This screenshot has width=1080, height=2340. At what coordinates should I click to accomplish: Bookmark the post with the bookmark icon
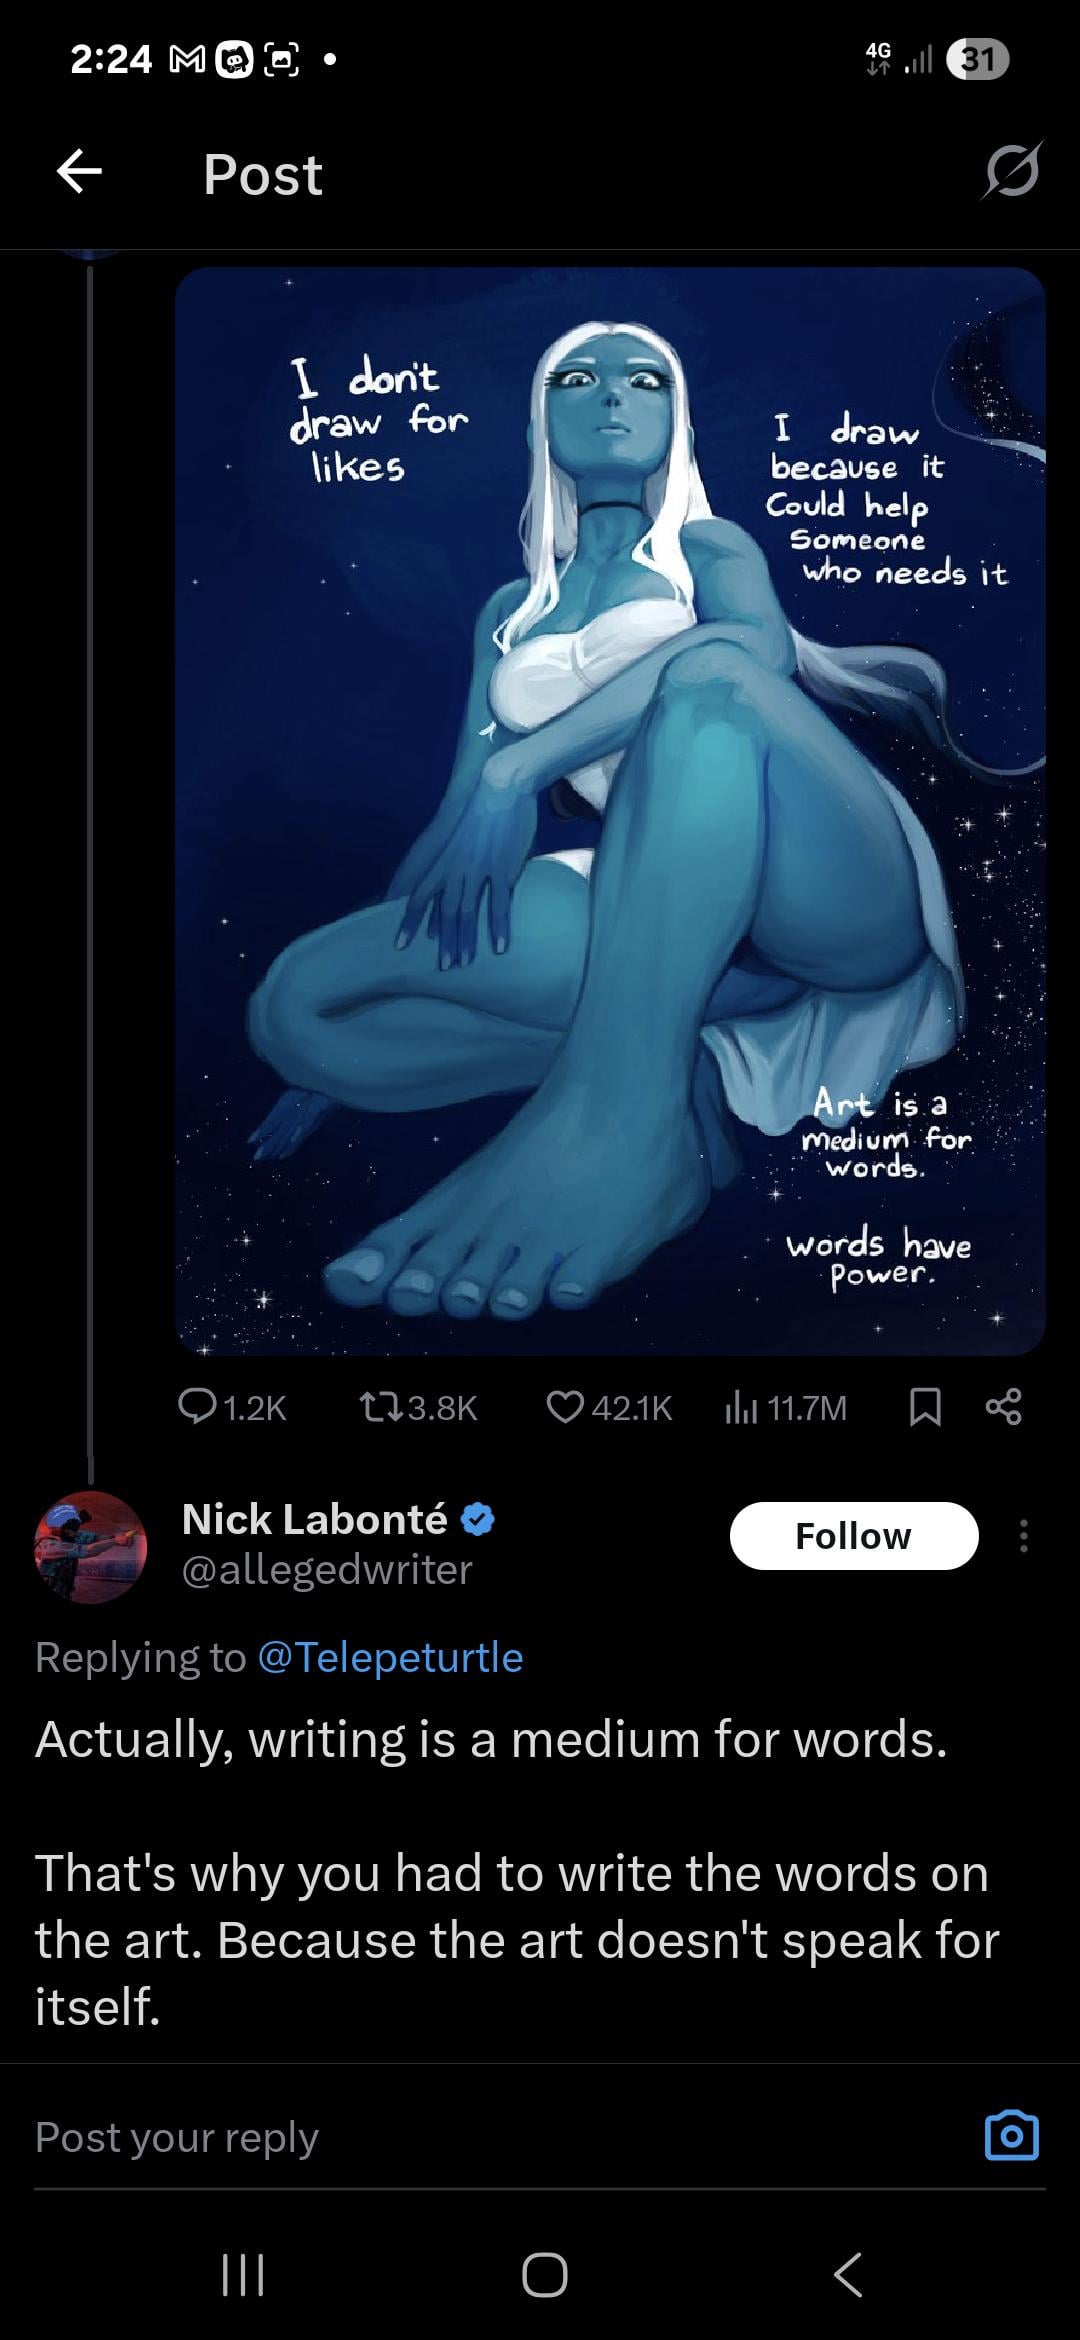(925, 1407)
